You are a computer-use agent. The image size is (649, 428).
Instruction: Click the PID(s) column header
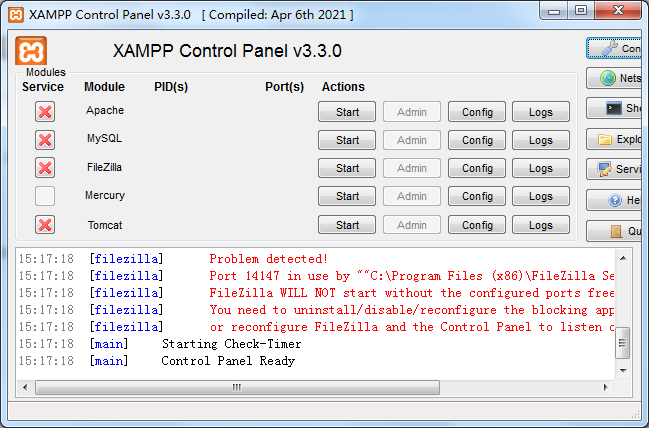click(x=171, y=87)
